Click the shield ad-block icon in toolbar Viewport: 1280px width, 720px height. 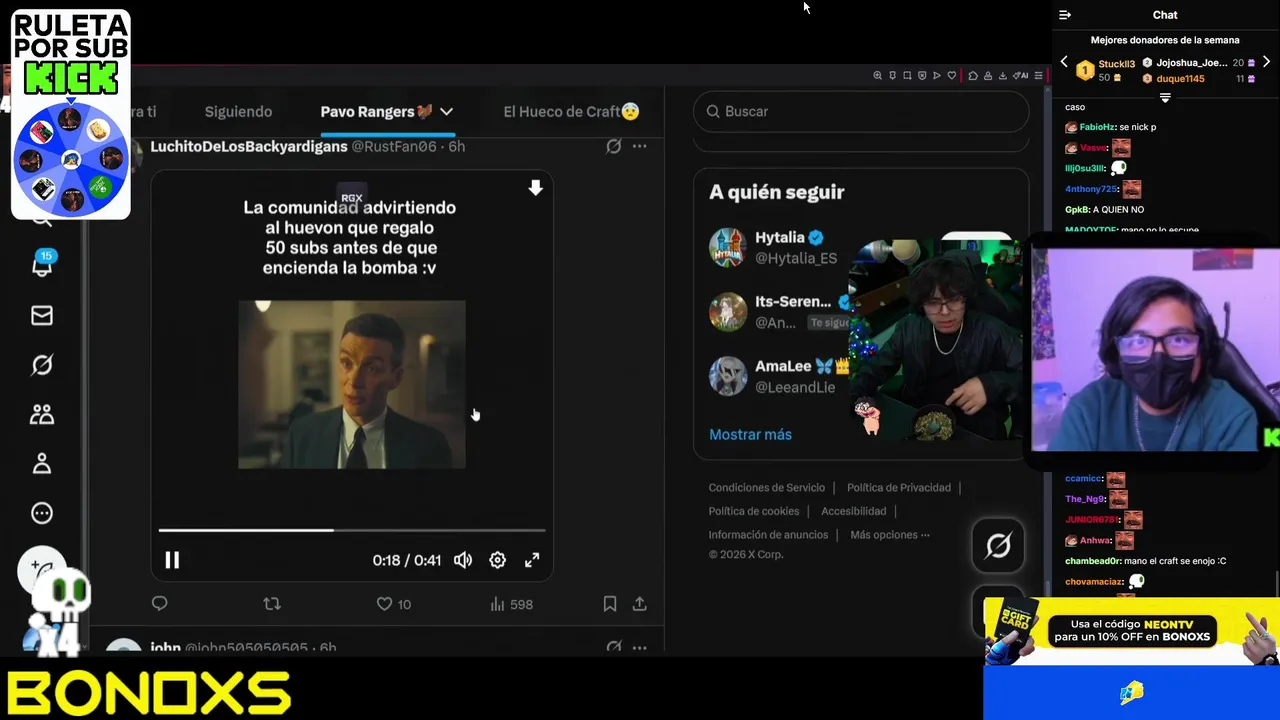tap(922, 75)
